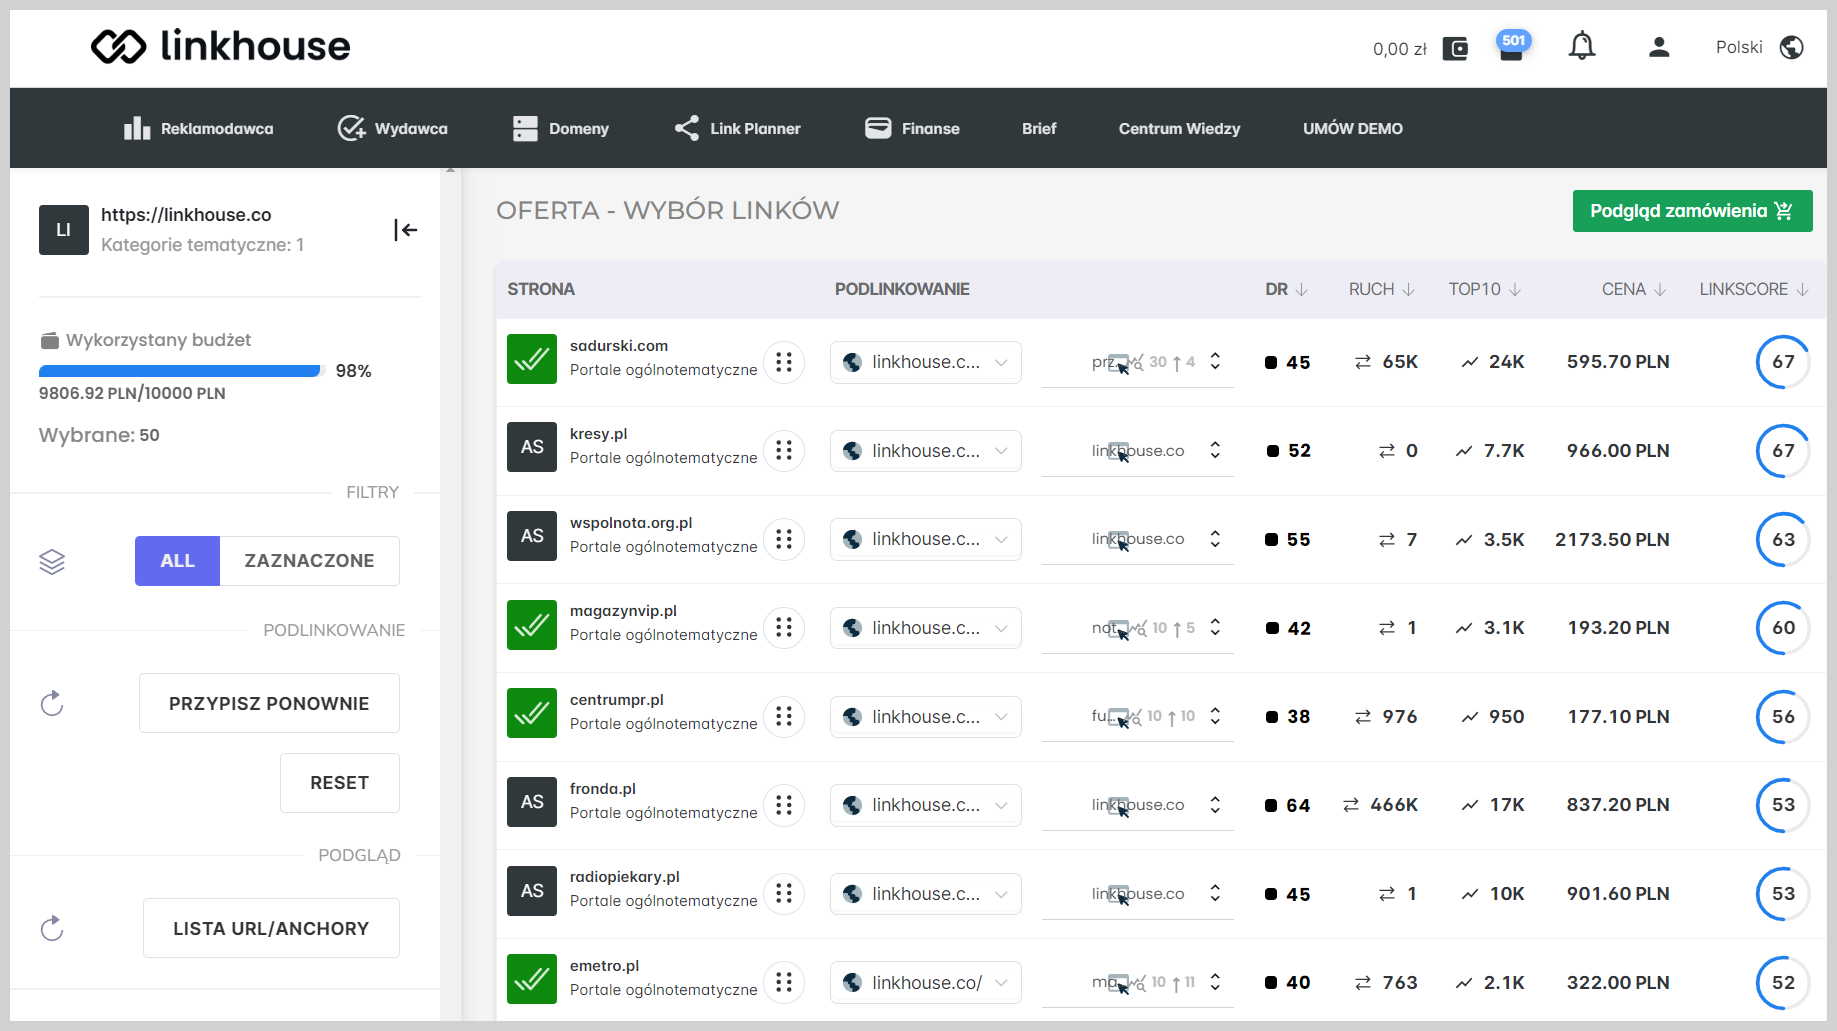Screen dimensions: 1837x1031
Task: Open drag handle menu for kresy.pl
Action: click(784, 450)
